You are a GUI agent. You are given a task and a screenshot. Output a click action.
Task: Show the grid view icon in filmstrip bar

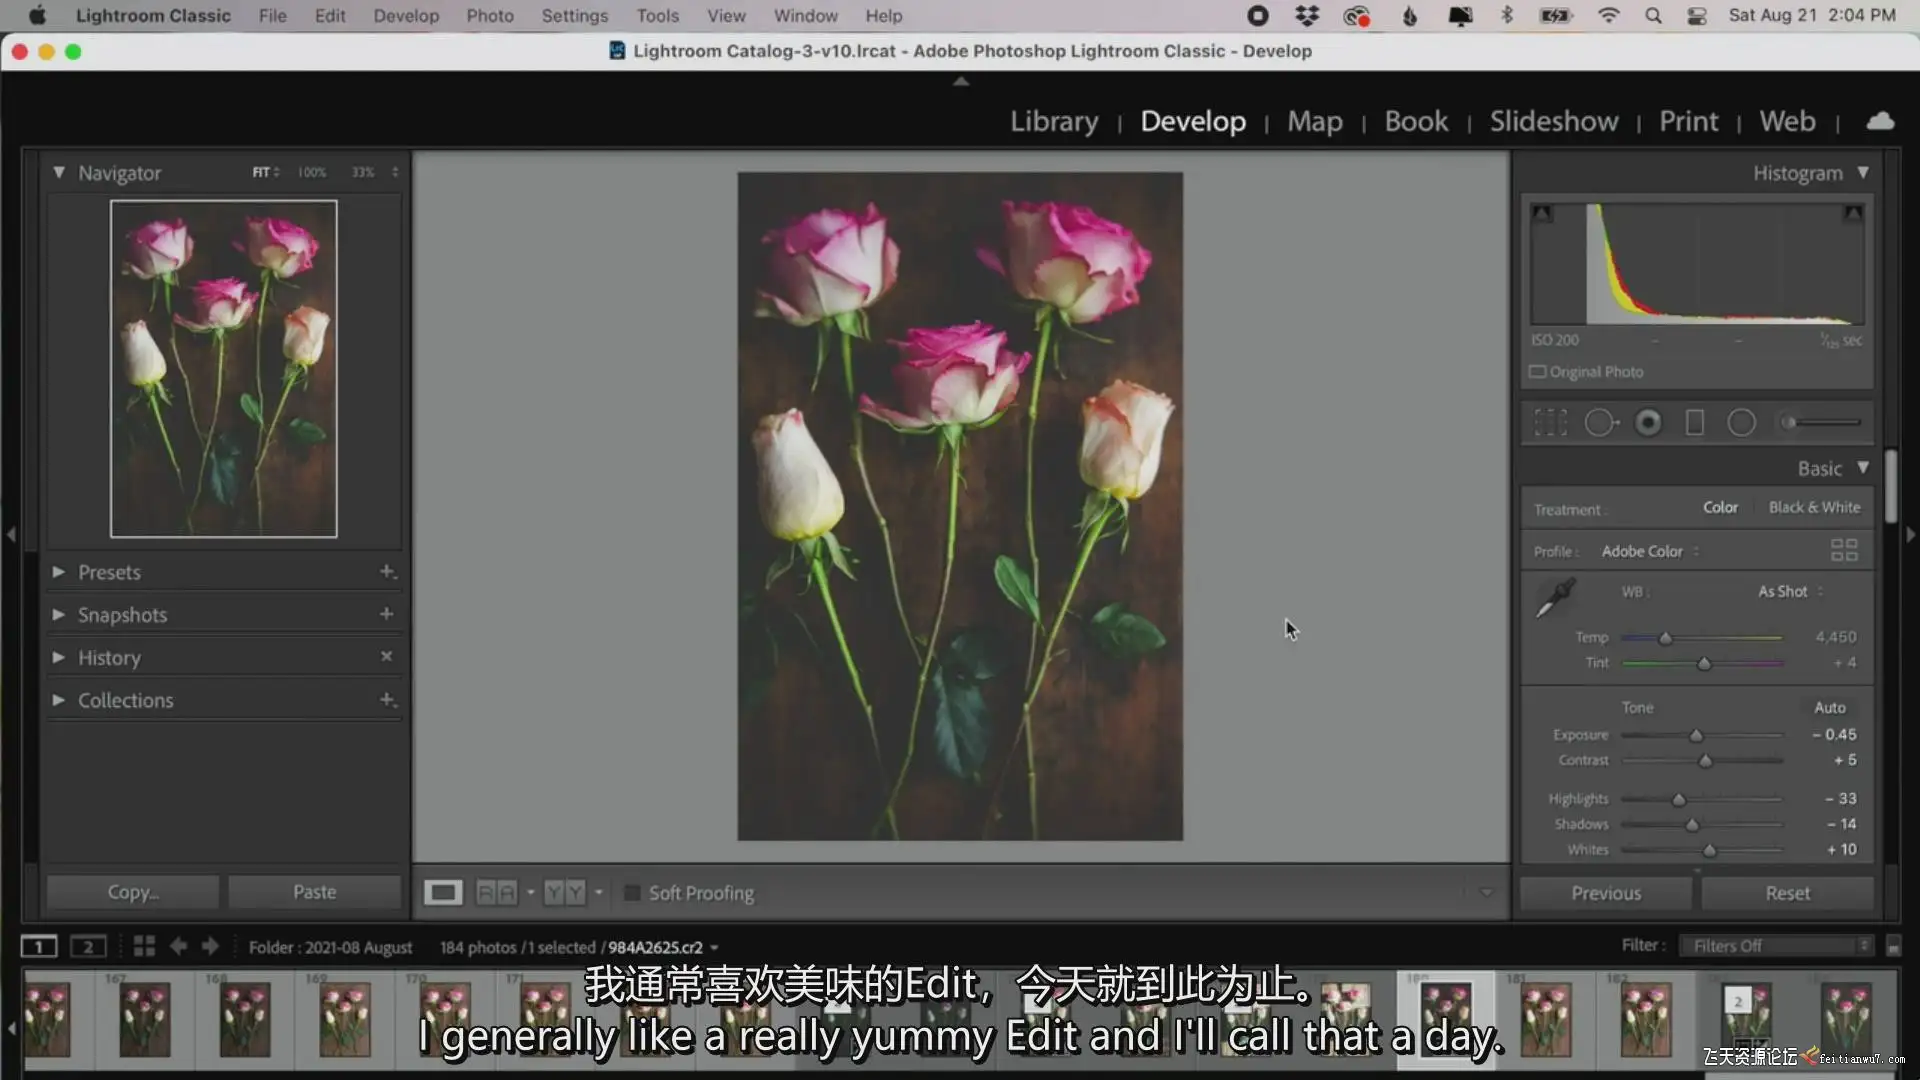[x=144, y=946]
